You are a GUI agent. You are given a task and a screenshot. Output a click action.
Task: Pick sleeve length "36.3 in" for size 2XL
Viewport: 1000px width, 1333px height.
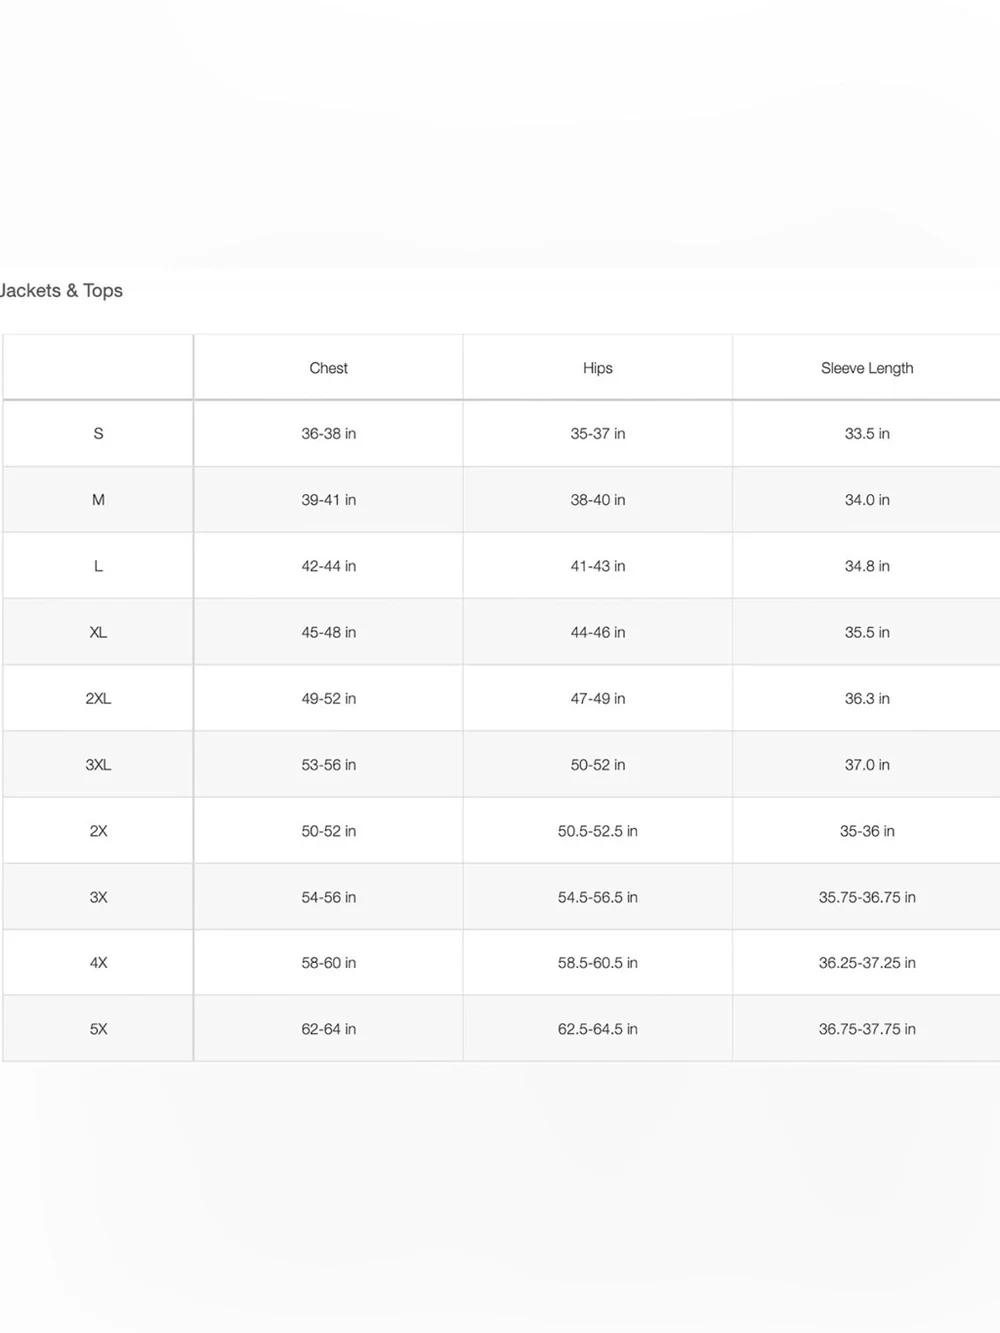coord(867,698)
